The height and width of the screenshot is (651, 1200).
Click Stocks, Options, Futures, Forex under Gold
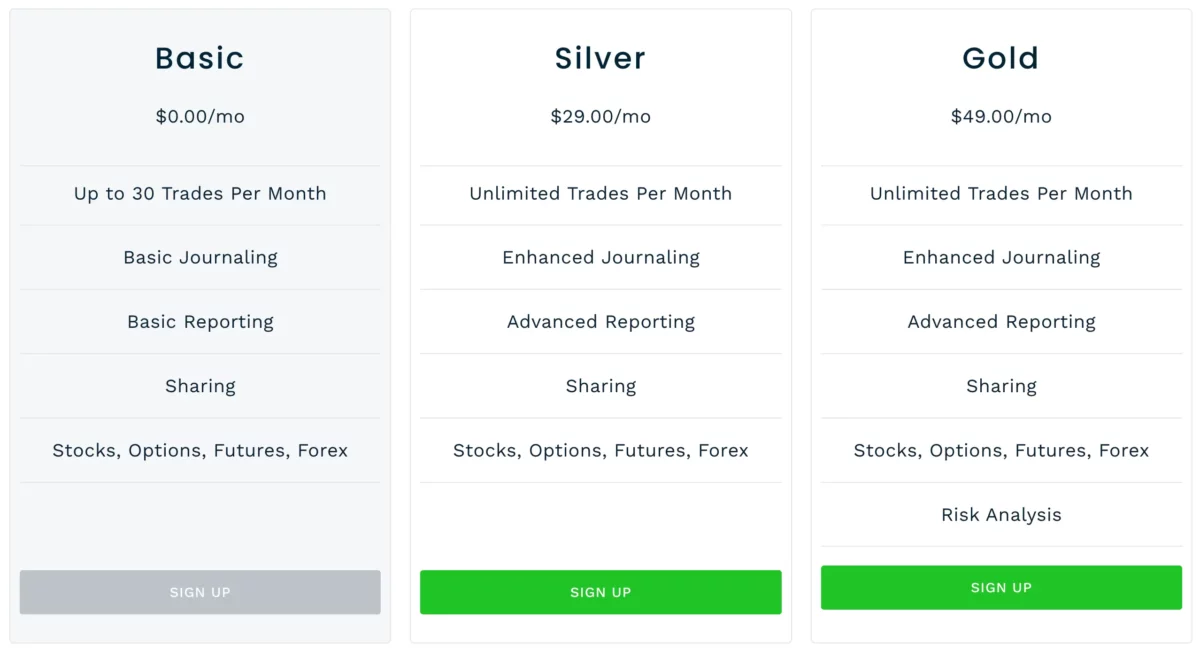point(1001,450)
